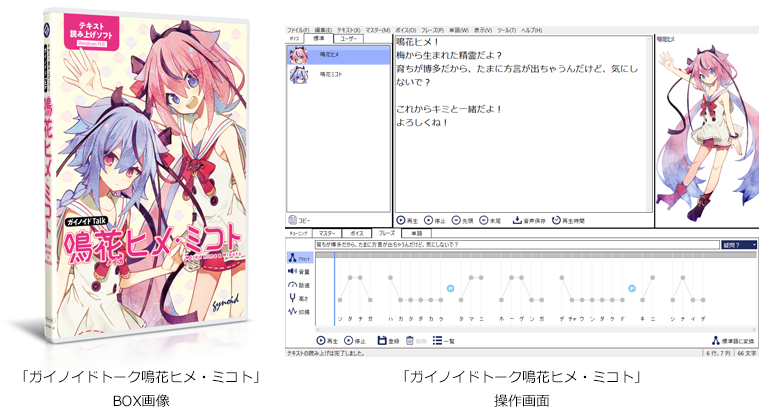Viewport: 760px width, 420px height.
Task: Click 標準語に変換 convert button
Action: 733,341
